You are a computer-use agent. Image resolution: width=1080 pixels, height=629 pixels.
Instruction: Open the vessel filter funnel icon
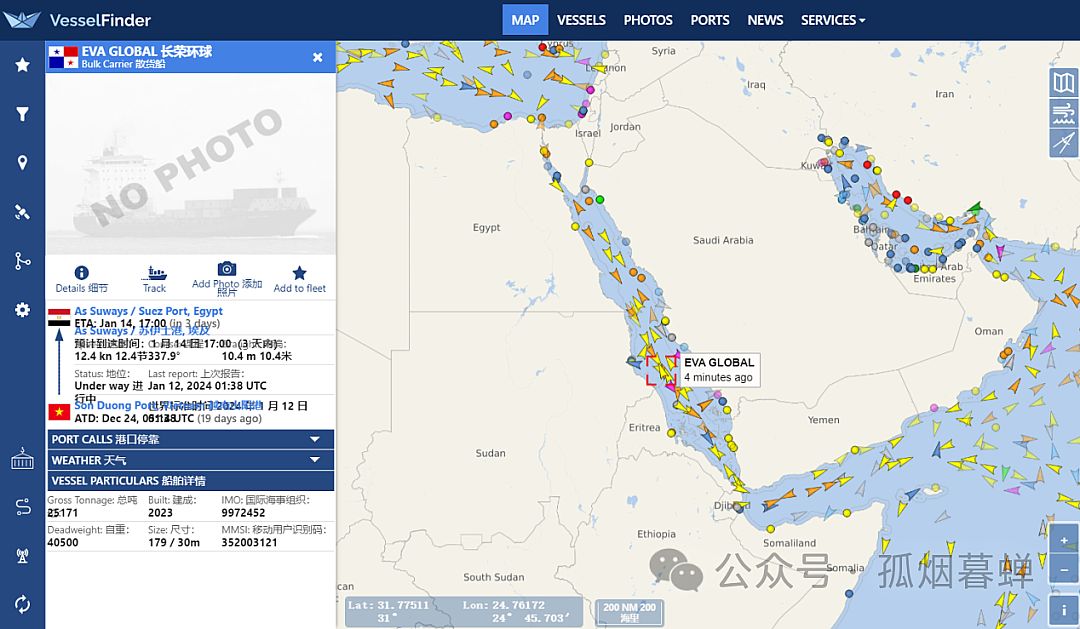[22, 114]
